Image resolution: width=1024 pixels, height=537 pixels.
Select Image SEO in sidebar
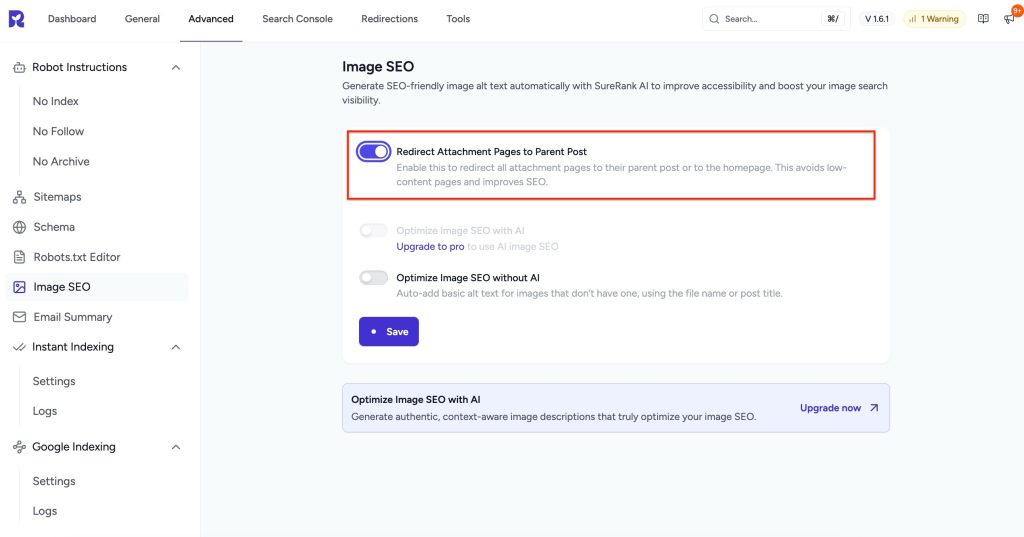(x=97, y=287)
